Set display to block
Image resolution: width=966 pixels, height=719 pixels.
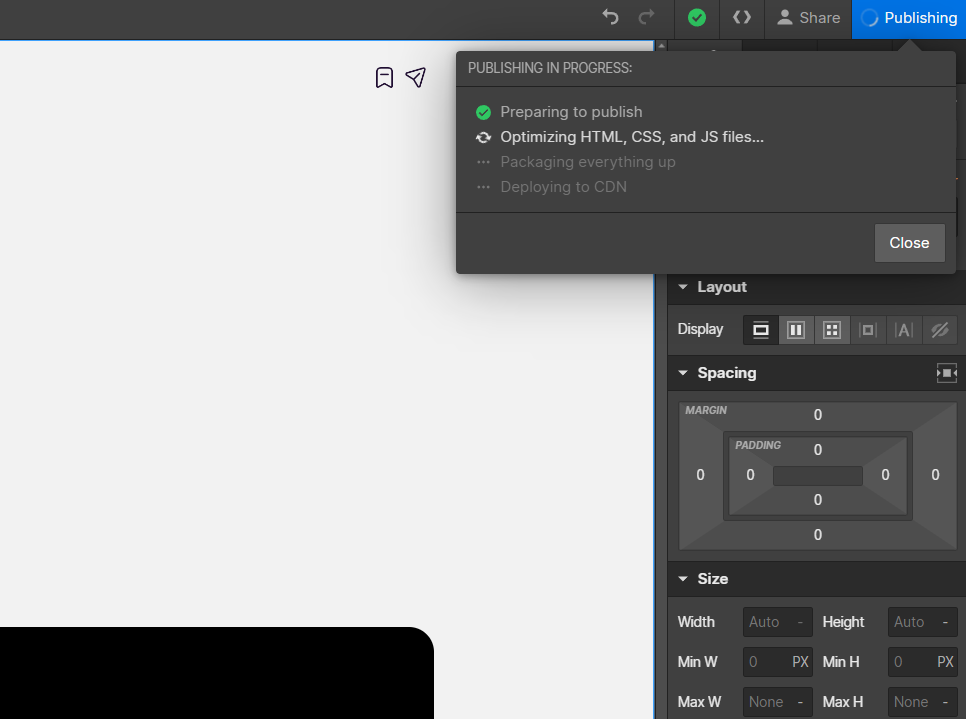coord(761,330)
